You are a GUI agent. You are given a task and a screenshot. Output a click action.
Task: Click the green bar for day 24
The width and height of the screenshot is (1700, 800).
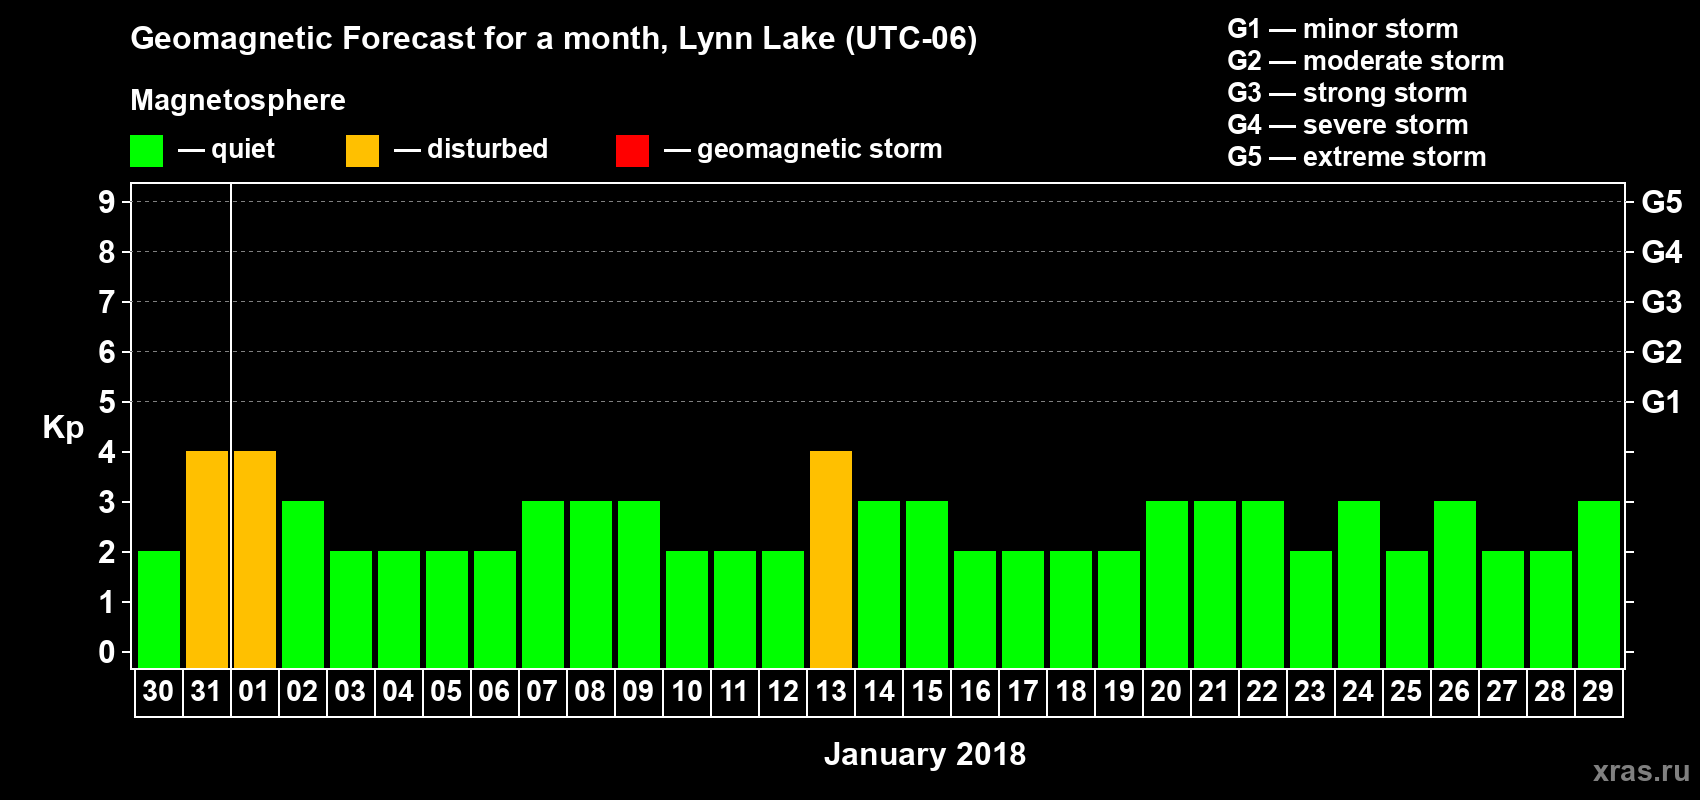(x=1359, y=585)
